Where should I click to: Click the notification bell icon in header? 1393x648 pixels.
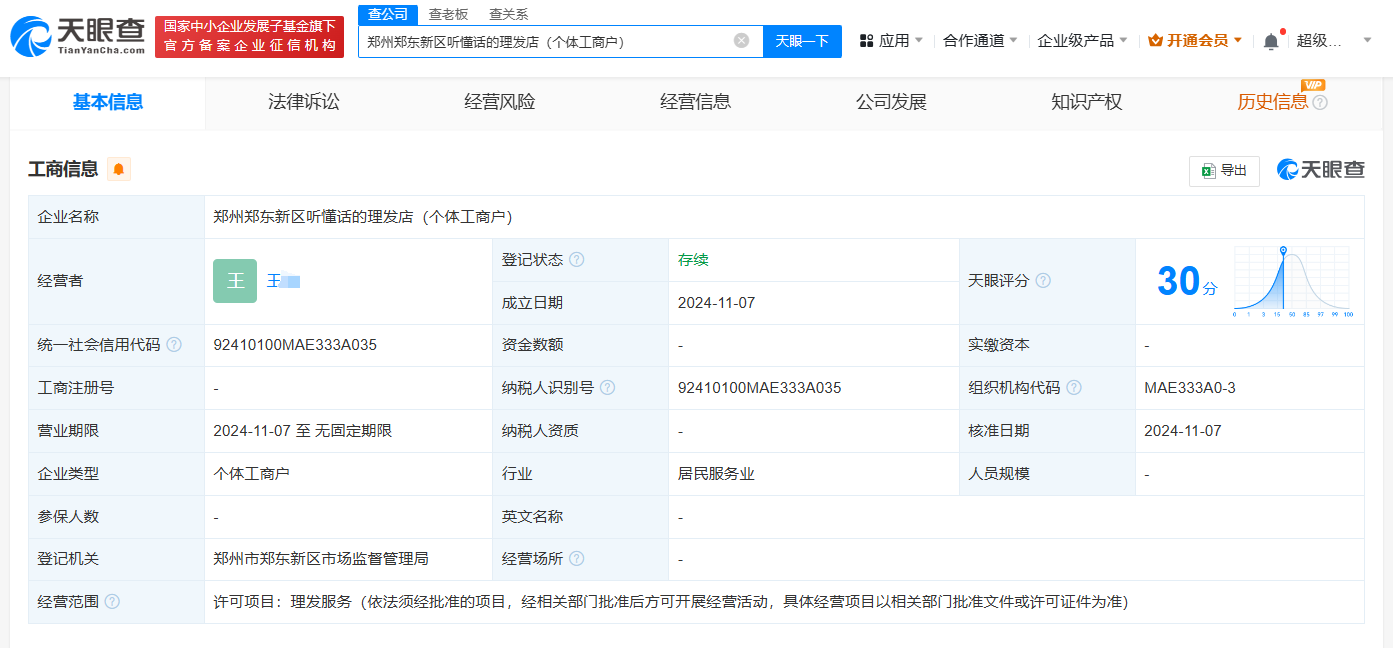1271,41
